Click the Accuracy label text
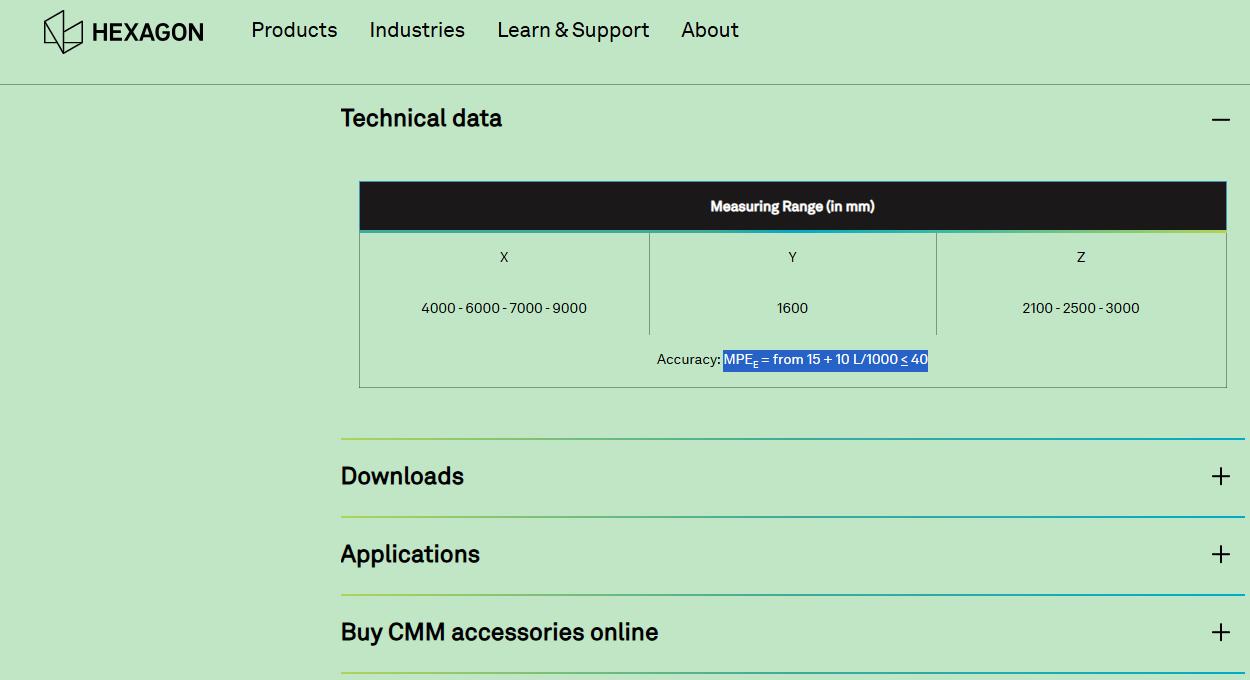The image size is (1250, 680). click(688, 360)
